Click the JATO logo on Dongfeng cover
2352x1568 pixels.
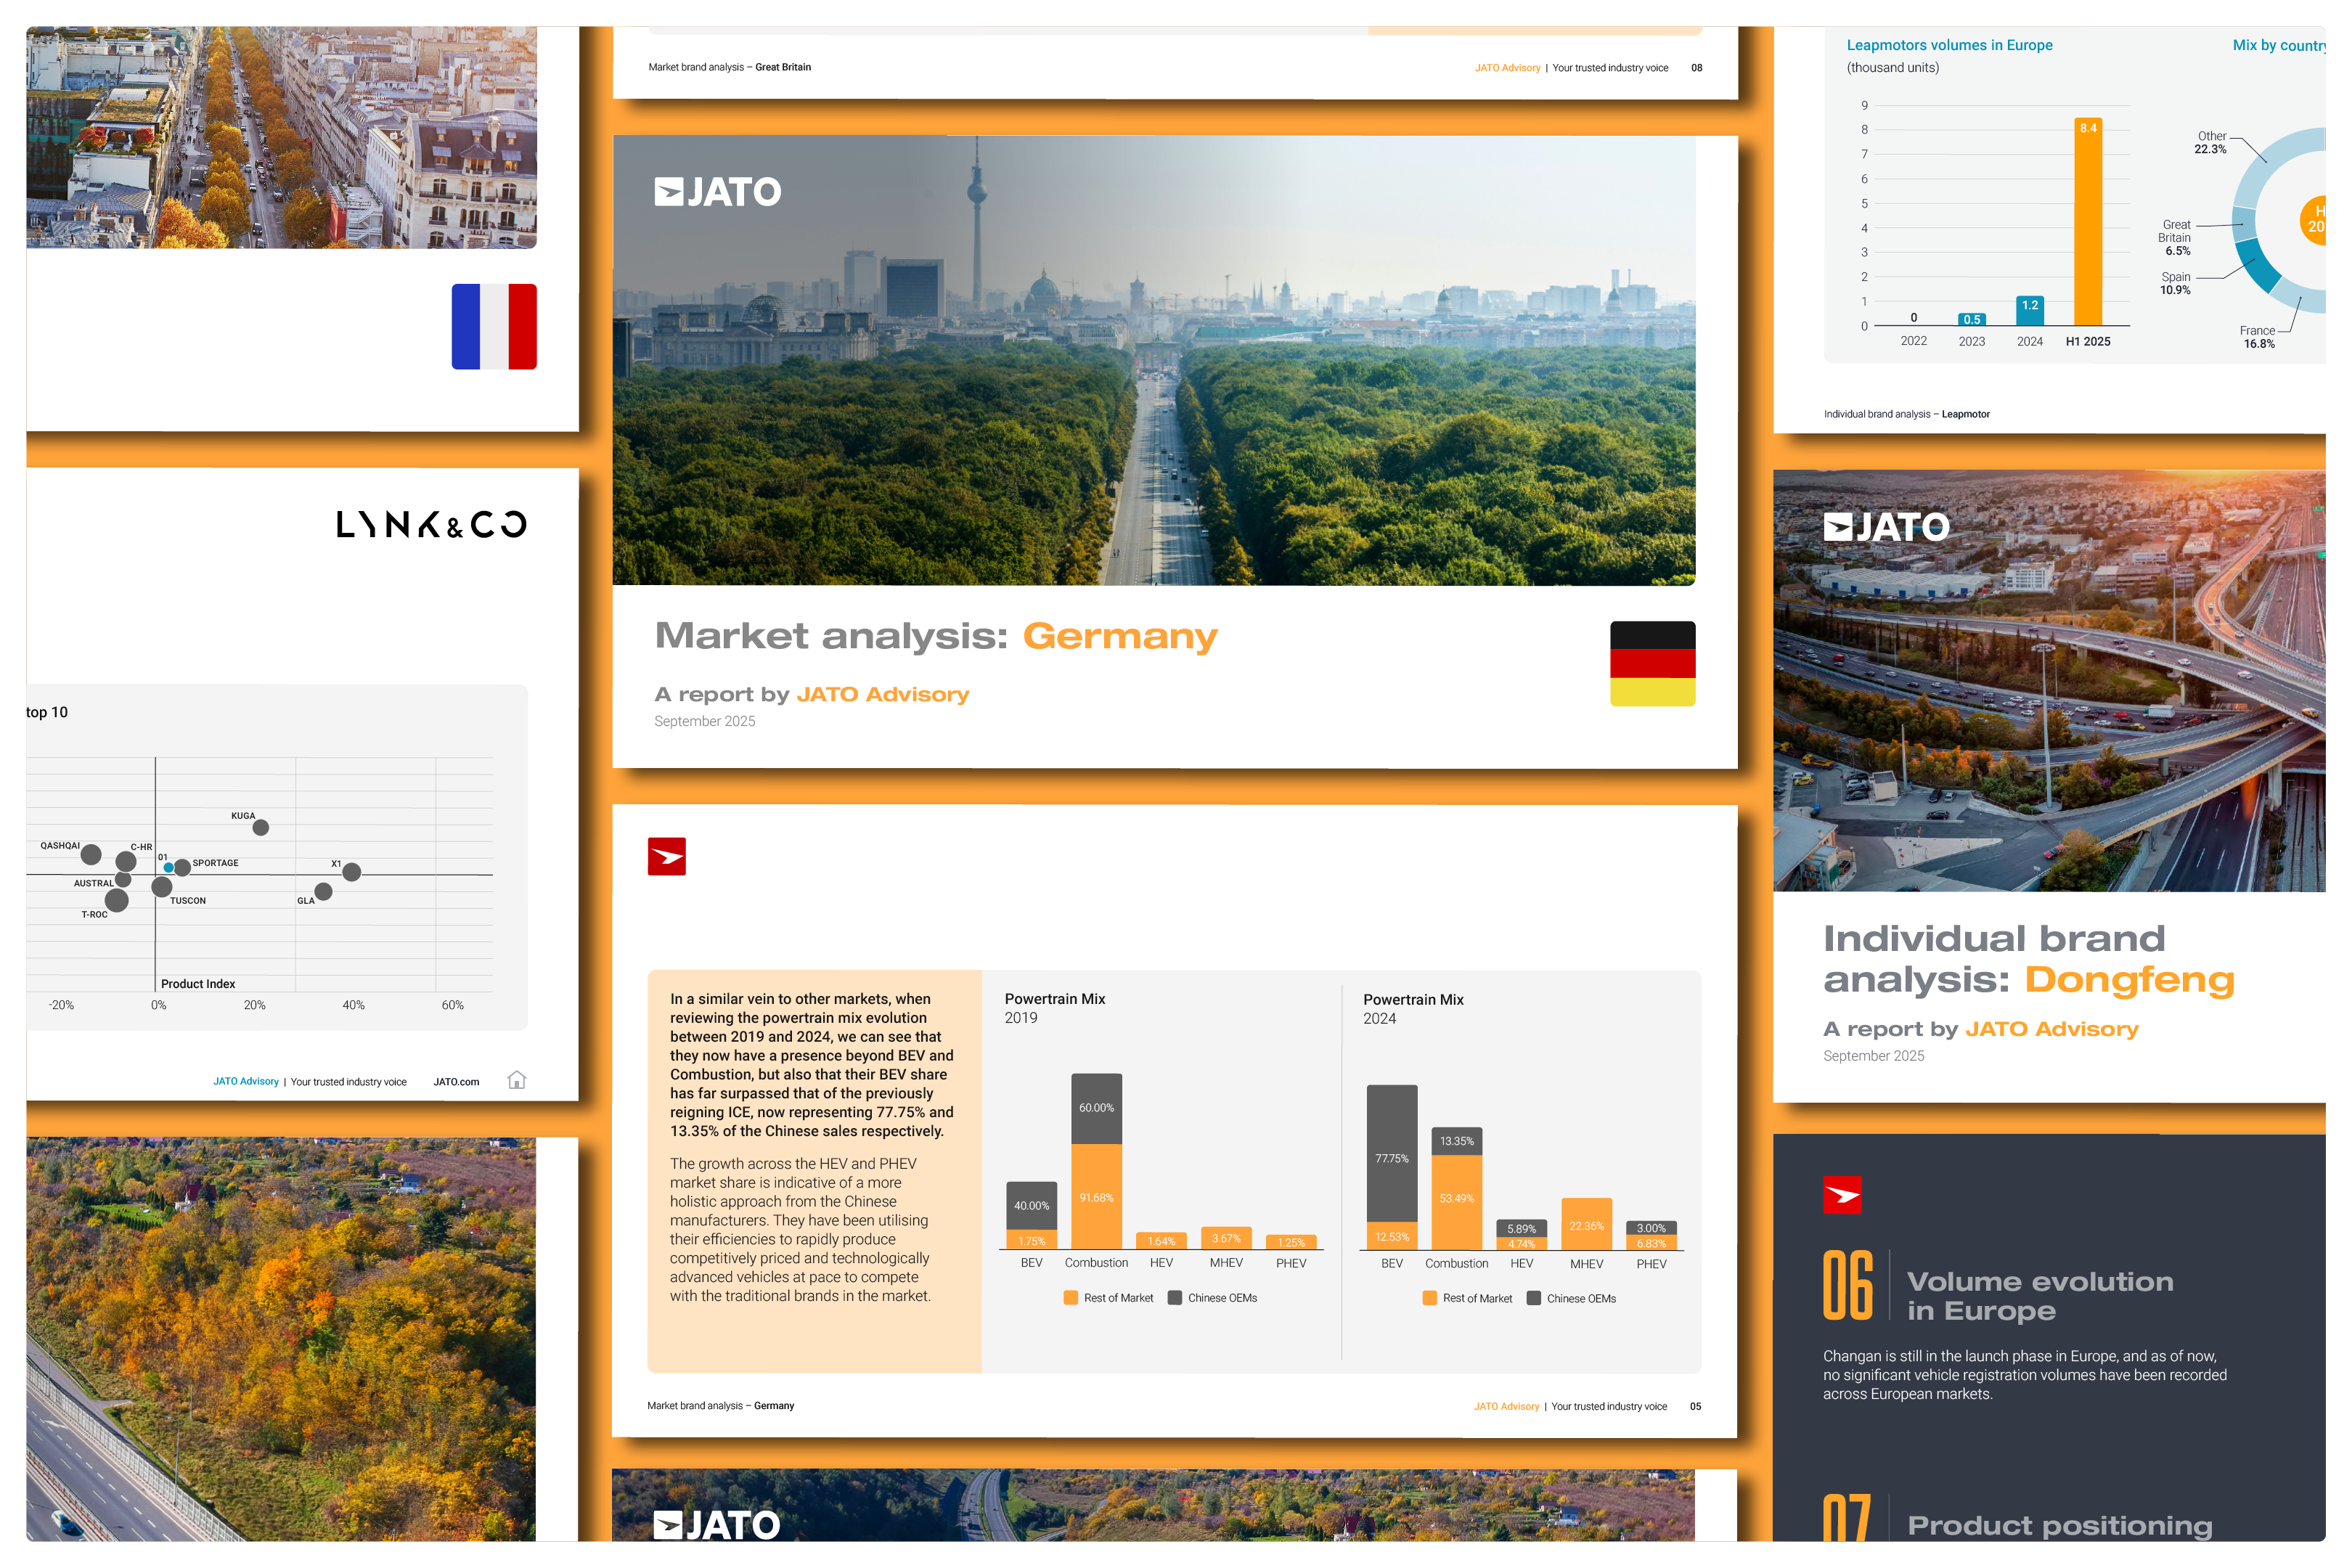click(1886, 527)
